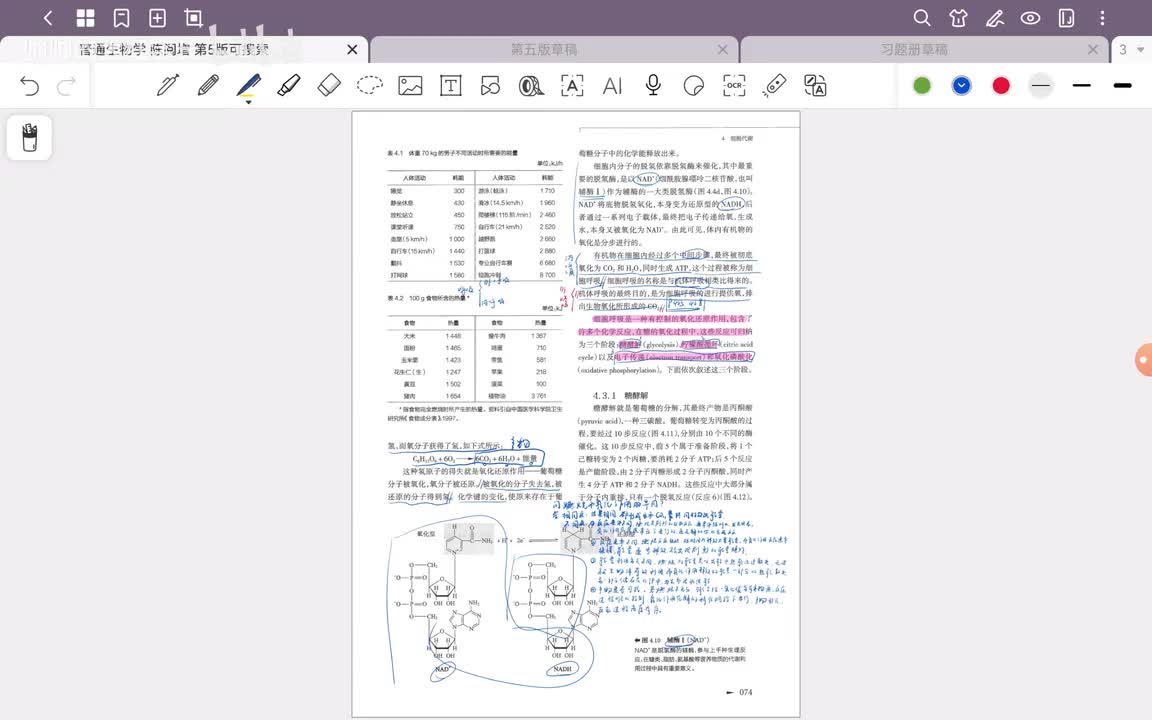Select the eraser tool
Viewport: 1152px width, 720px height.
(329, 85)
